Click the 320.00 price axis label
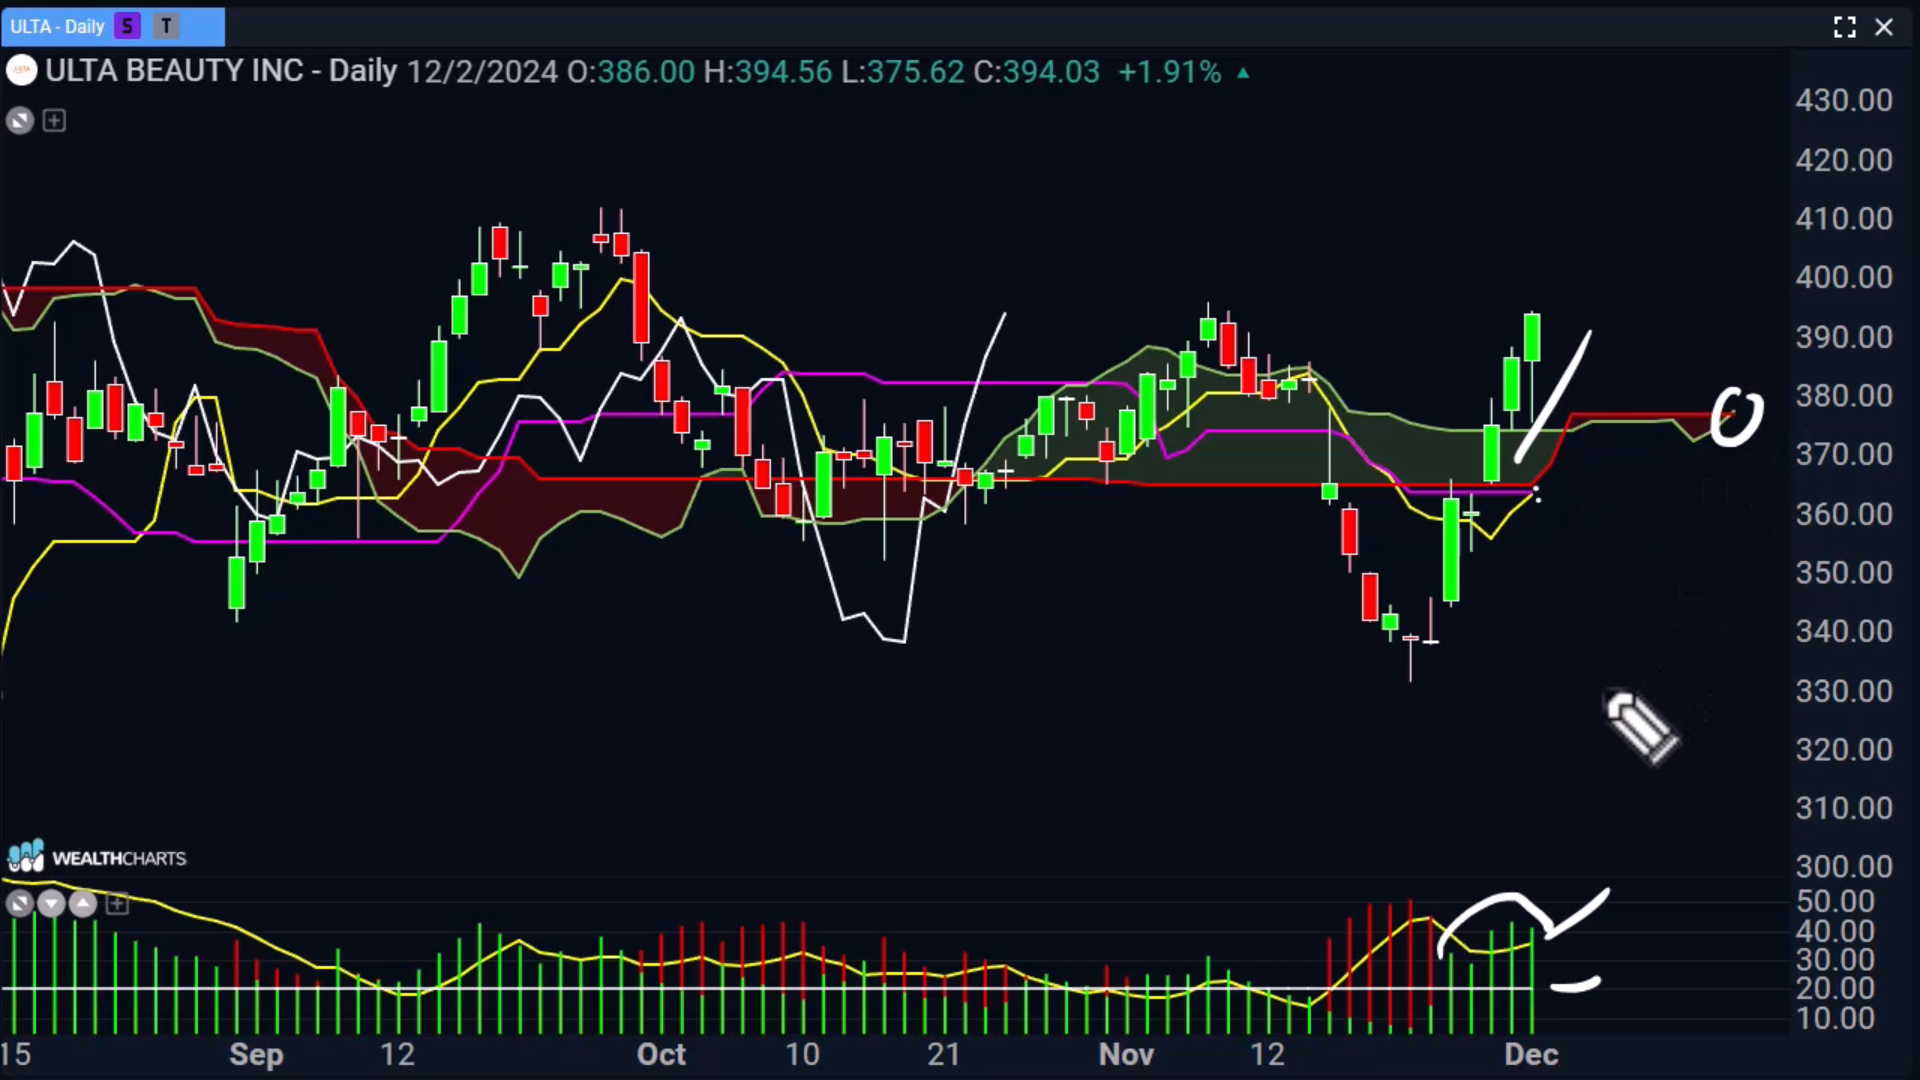 (x=1843, y=750)
